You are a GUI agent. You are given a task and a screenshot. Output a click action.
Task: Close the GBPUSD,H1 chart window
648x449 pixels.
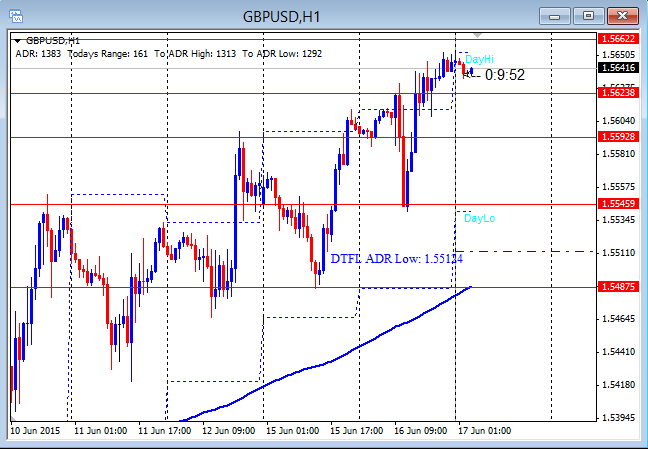[622, 16]
